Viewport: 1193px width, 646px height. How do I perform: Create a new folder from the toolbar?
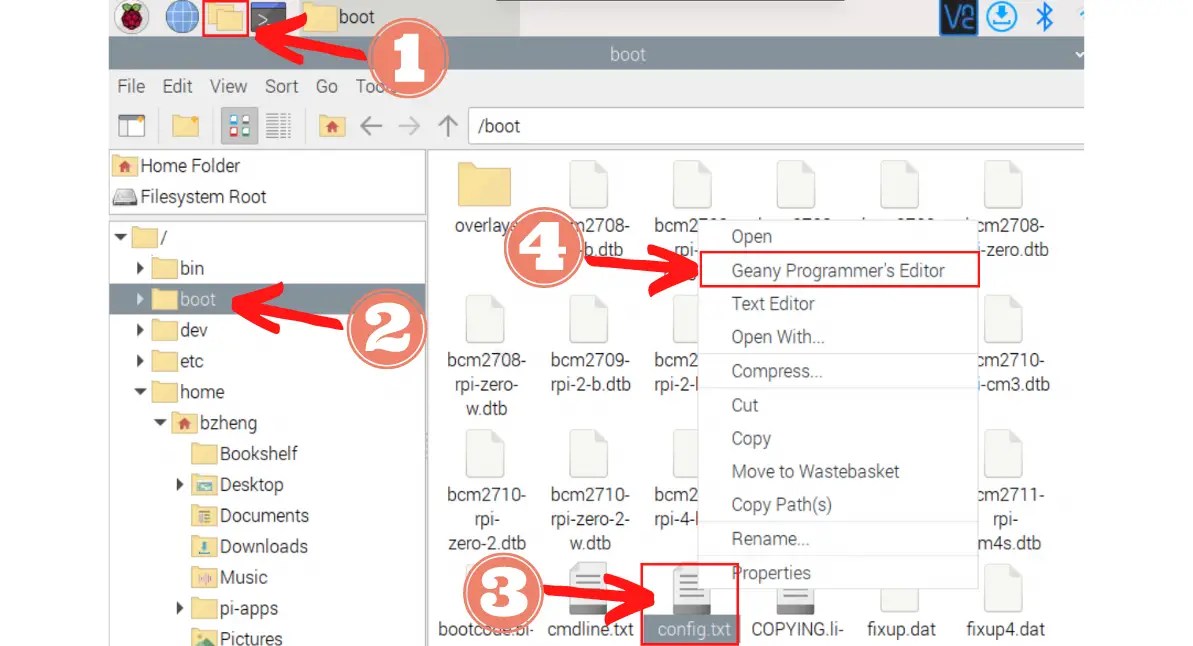(185, 126)
